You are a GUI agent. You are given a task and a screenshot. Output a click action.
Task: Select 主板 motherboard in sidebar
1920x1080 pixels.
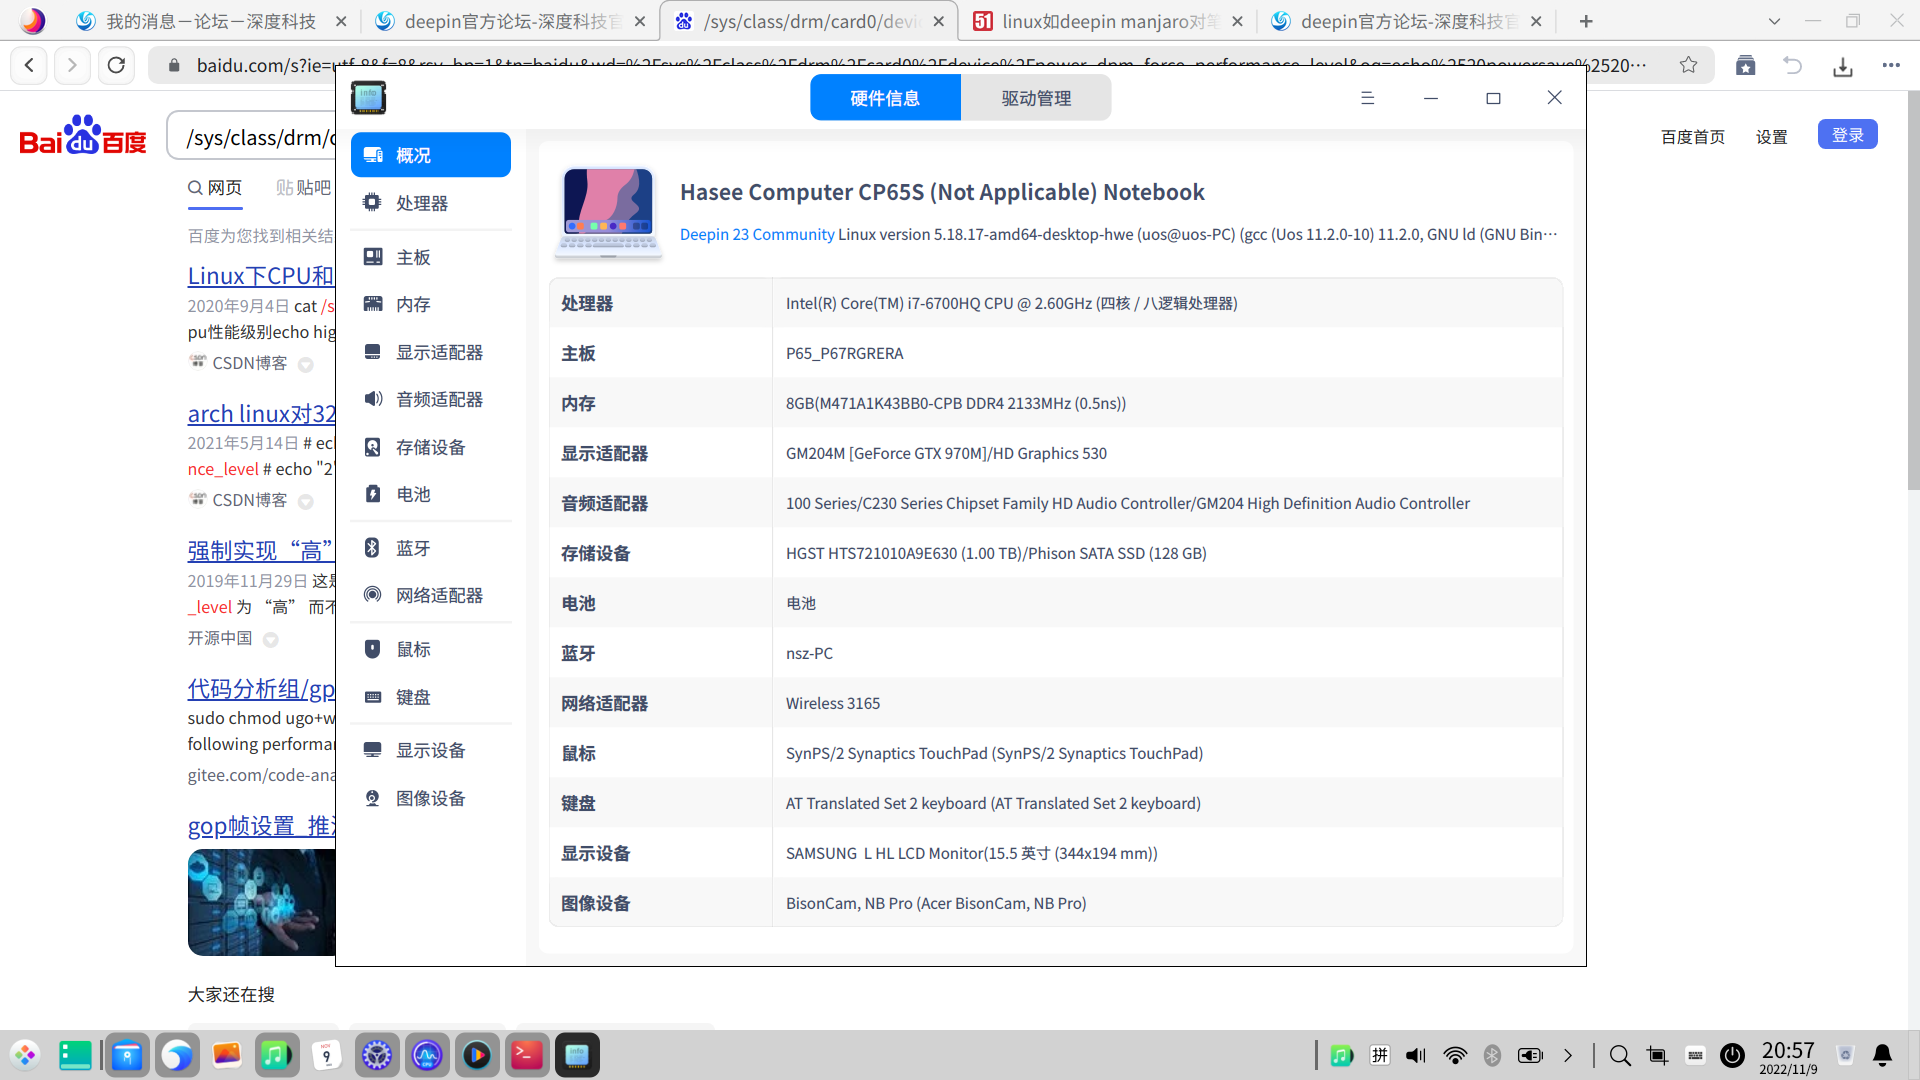coord(412,257)
